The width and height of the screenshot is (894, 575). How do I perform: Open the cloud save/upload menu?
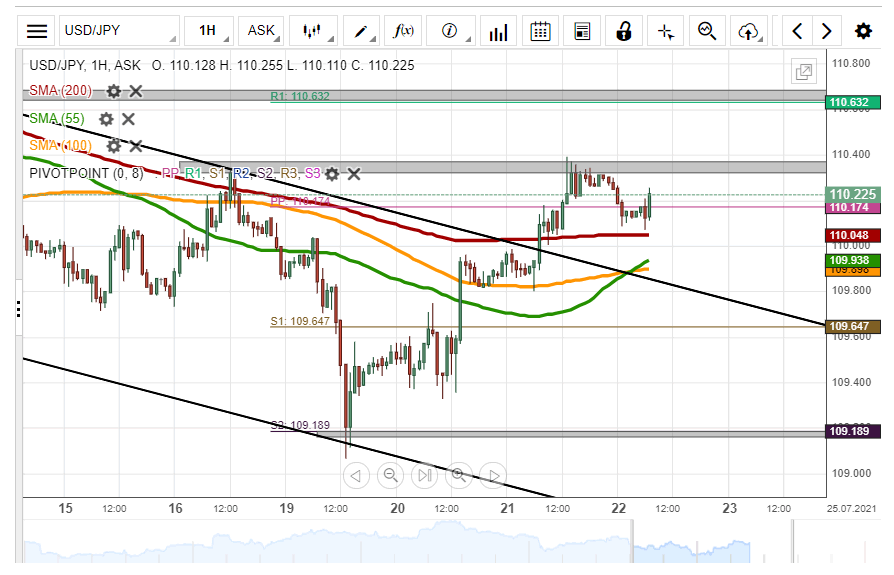(x=749, y=31)
